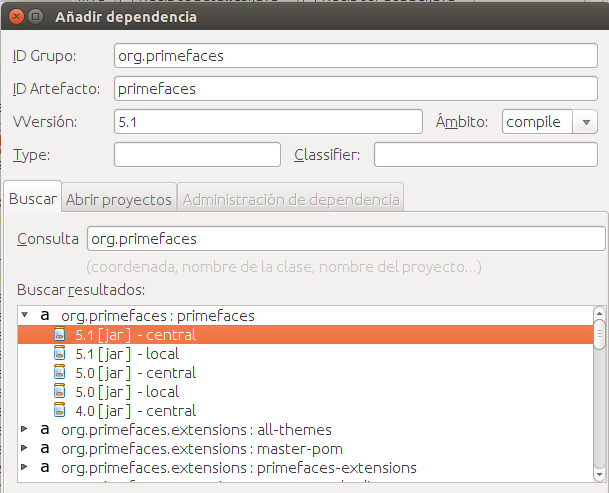The width and height of the screenshot is (609, 493).
Task: Select the 5.1 [jar] - central result
Action: 305,334
